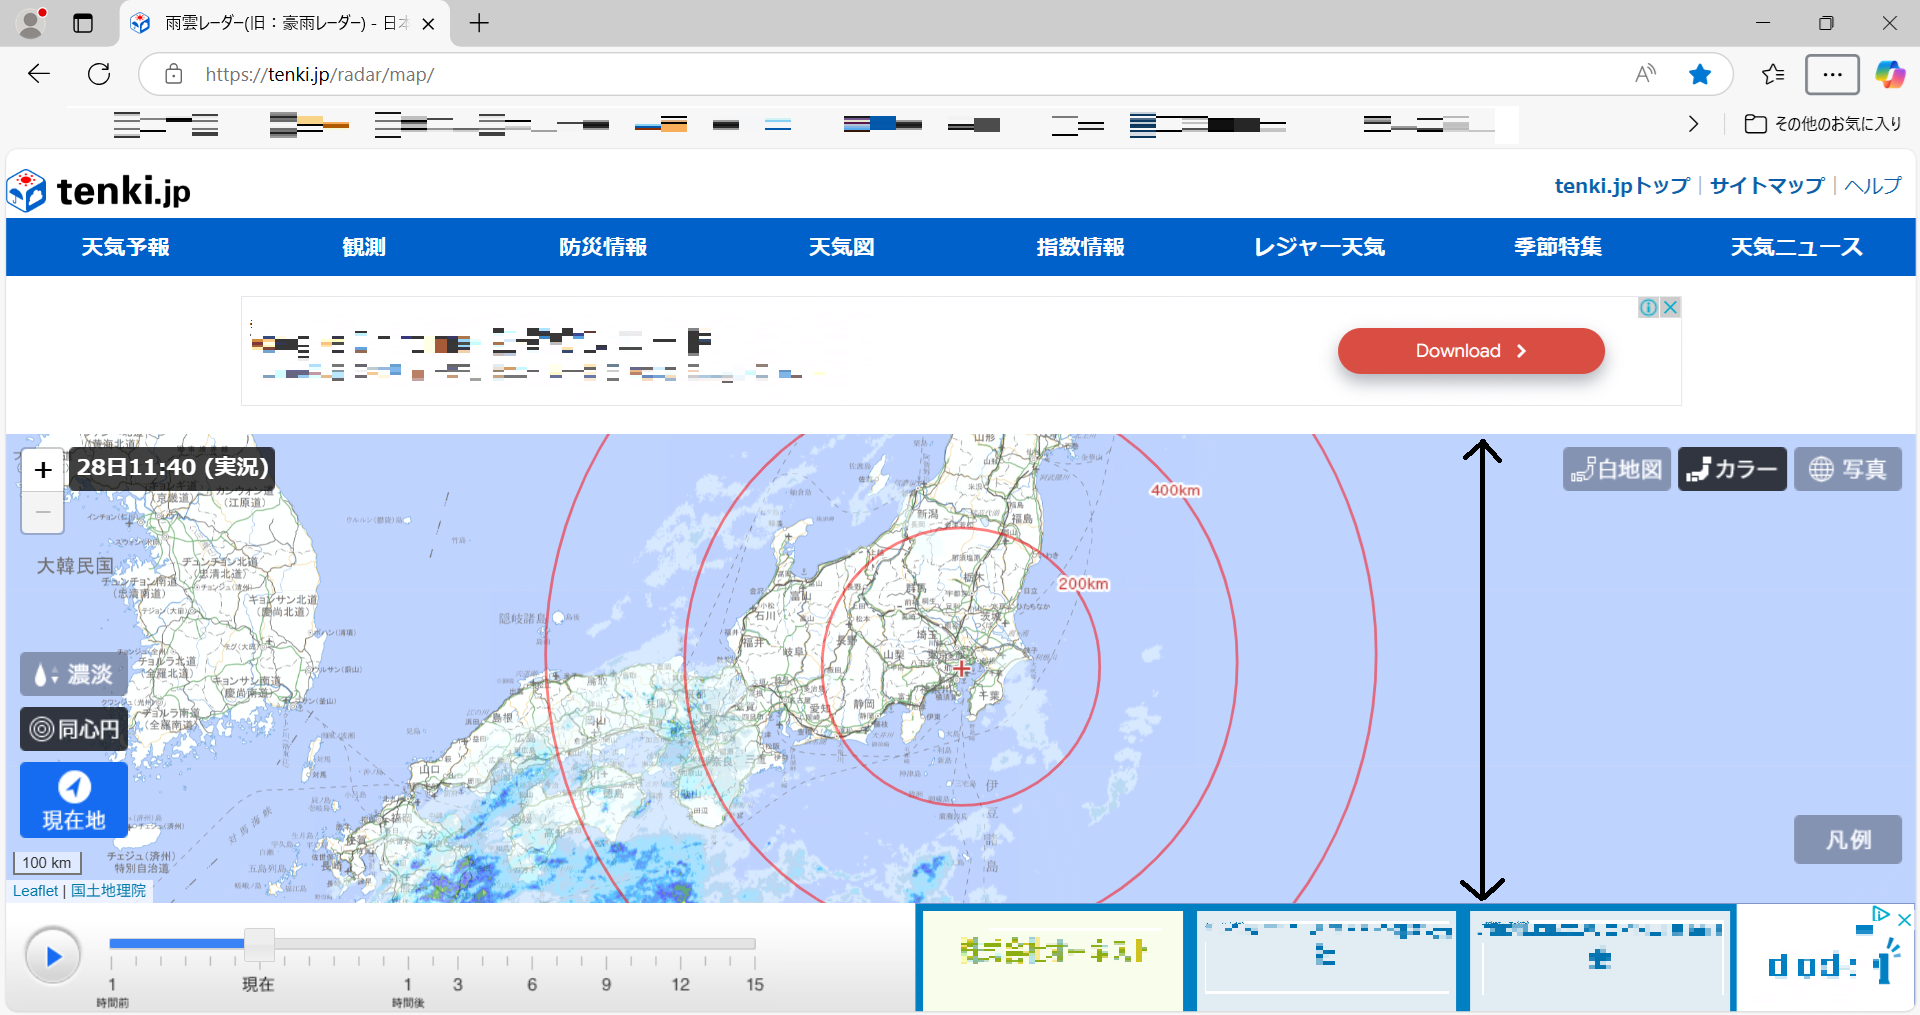View site information lock icon

point(173,74)
